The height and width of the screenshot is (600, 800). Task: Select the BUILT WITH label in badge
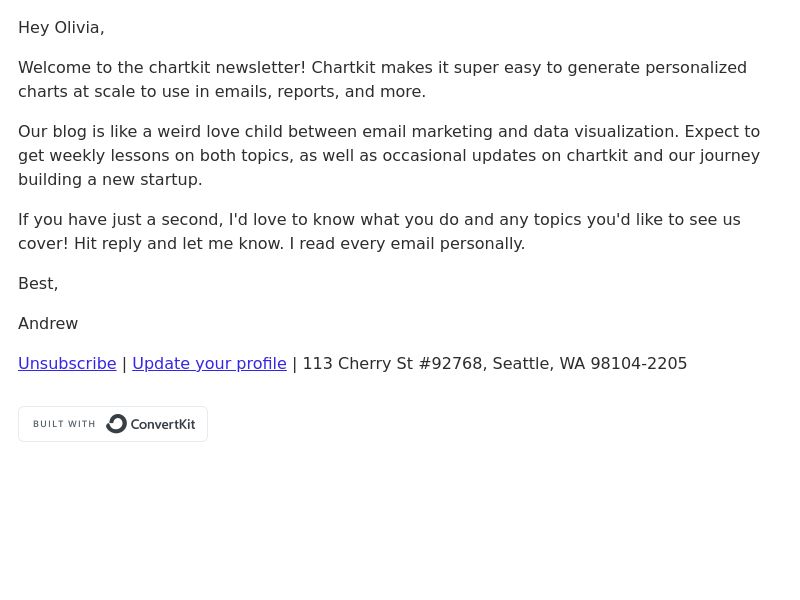click(64, 424)
